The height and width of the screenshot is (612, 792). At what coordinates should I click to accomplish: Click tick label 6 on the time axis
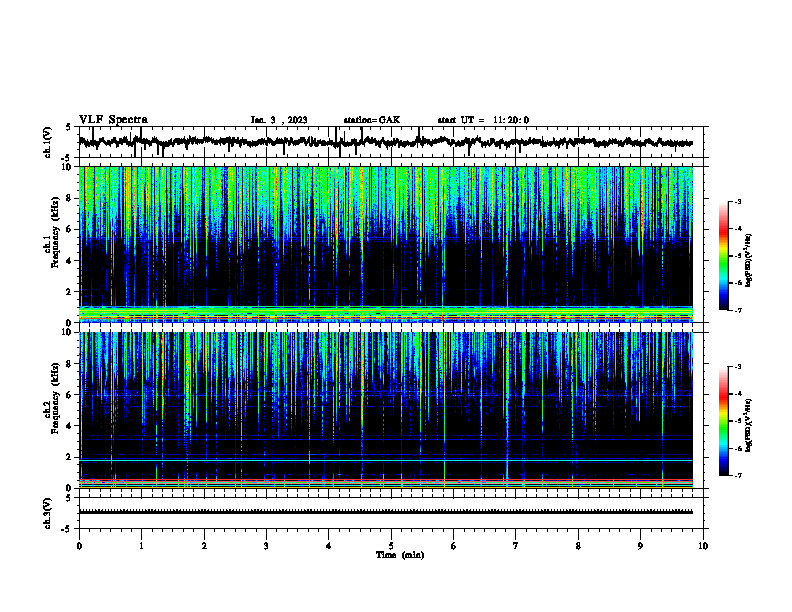(x=454, y=546)
